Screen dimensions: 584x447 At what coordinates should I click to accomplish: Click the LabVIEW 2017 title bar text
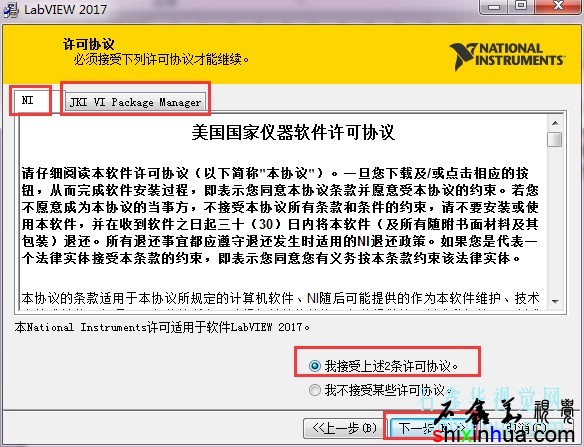pos(65,9)
